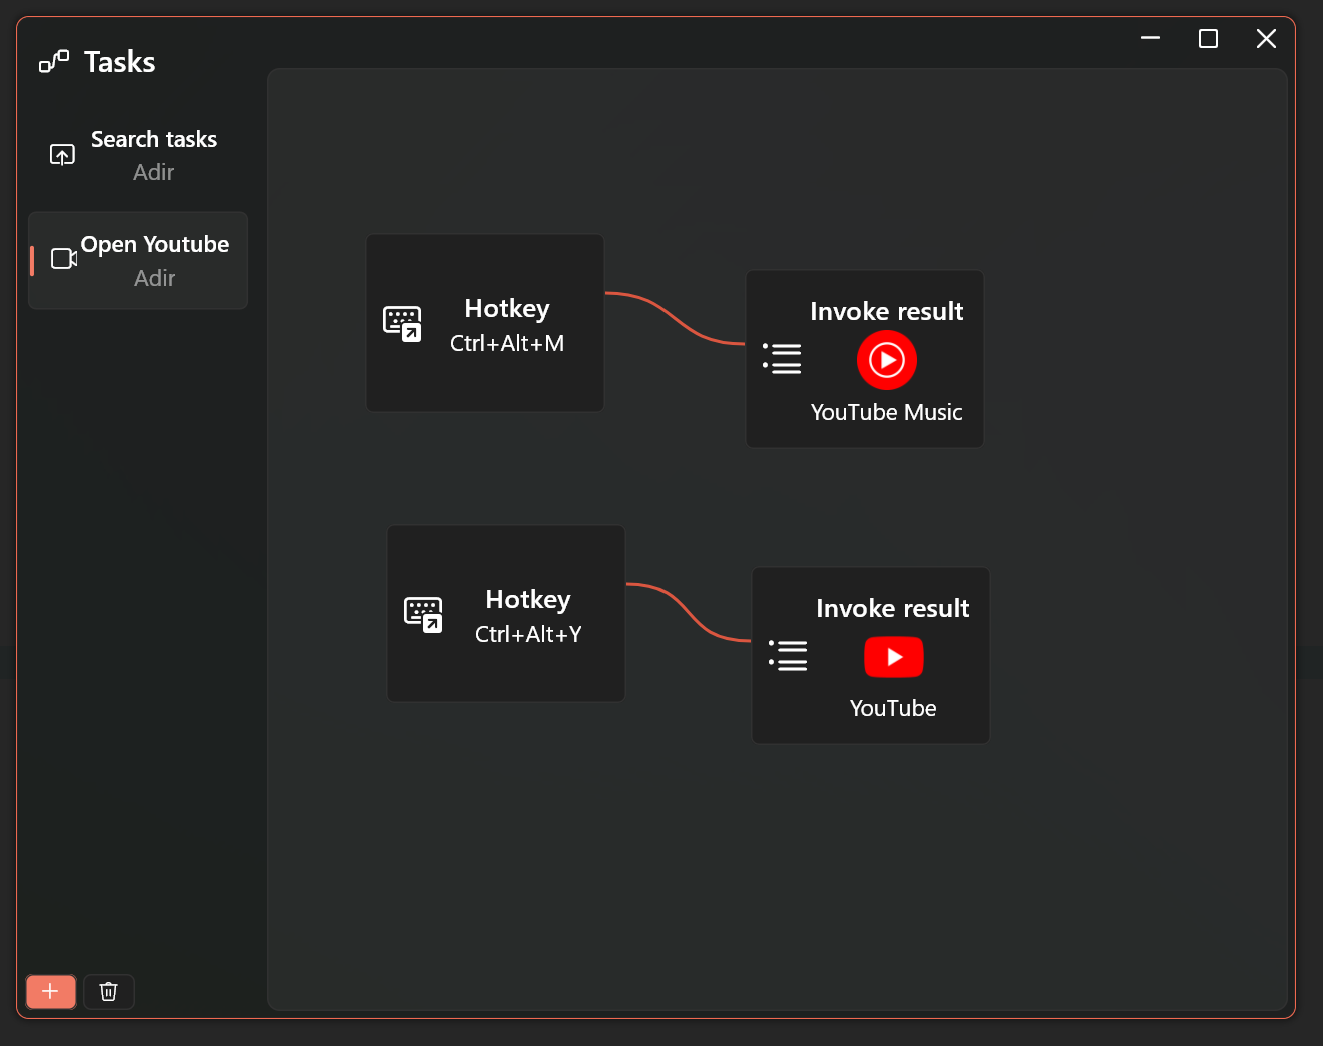Screen dimensions: 1323x1046
Task: Click Adir under Open Youtube
Action: tap(155, 278)
